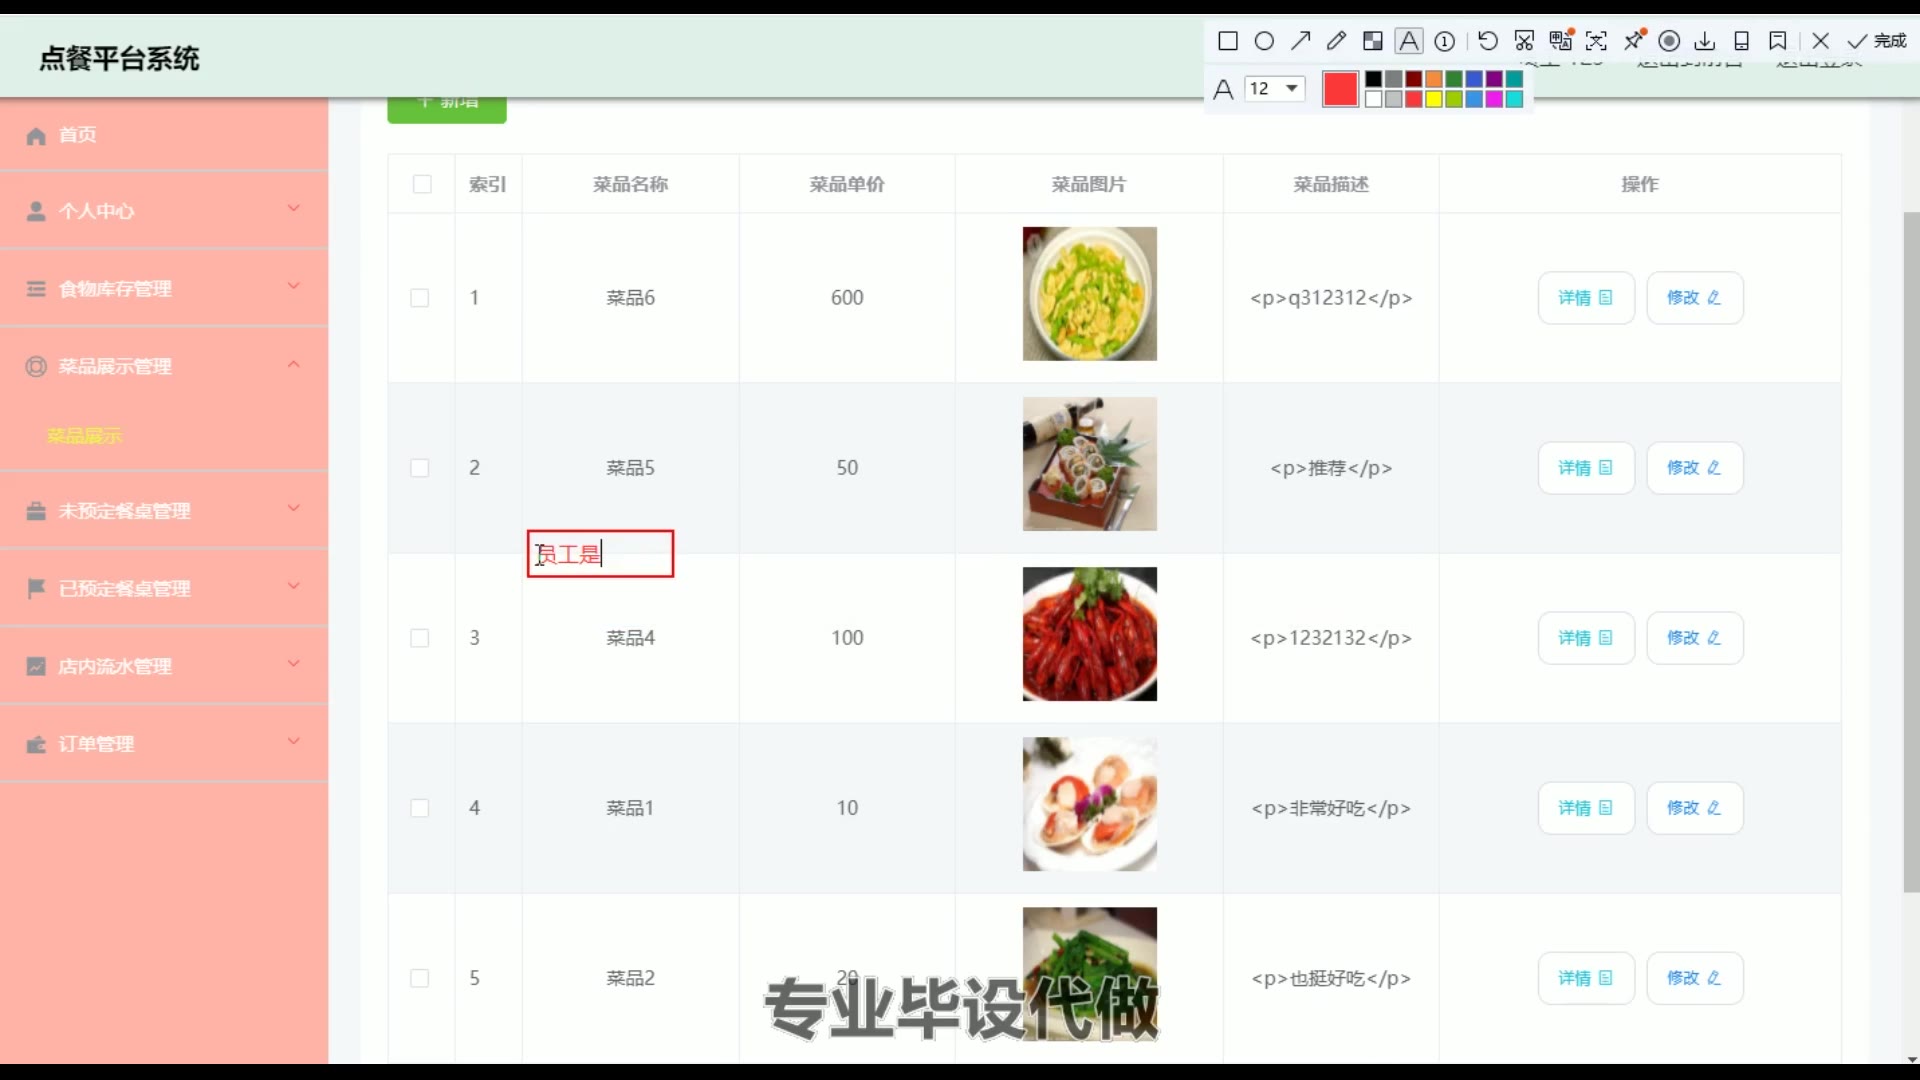The width and height of the screenshot is (1920, 1080).
Task: Open 详情 for 菜品5
Action: [x=1586, y=468]
